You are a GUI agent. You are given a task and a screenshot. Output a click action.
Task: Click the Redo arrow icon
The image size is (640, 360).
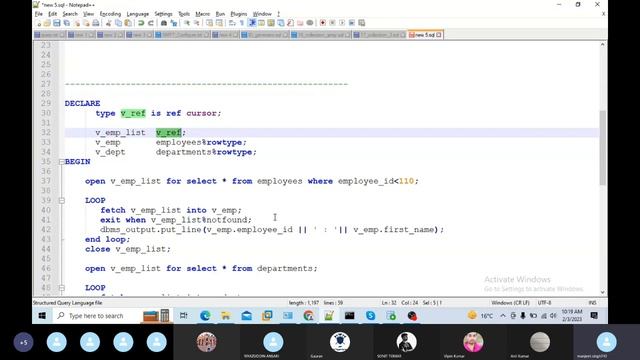151,23
